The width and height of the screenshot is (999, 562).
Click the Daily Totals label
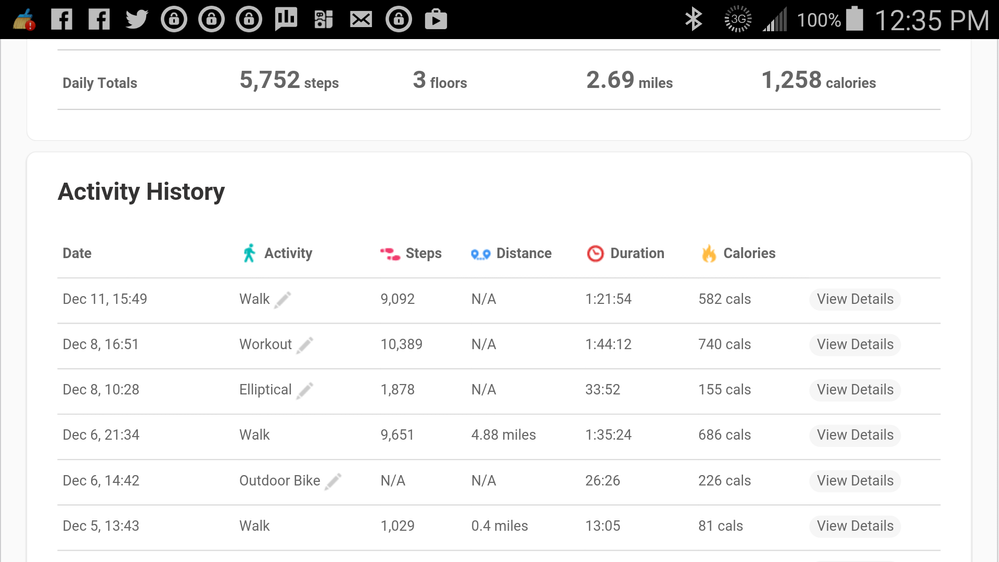point(99,83)
